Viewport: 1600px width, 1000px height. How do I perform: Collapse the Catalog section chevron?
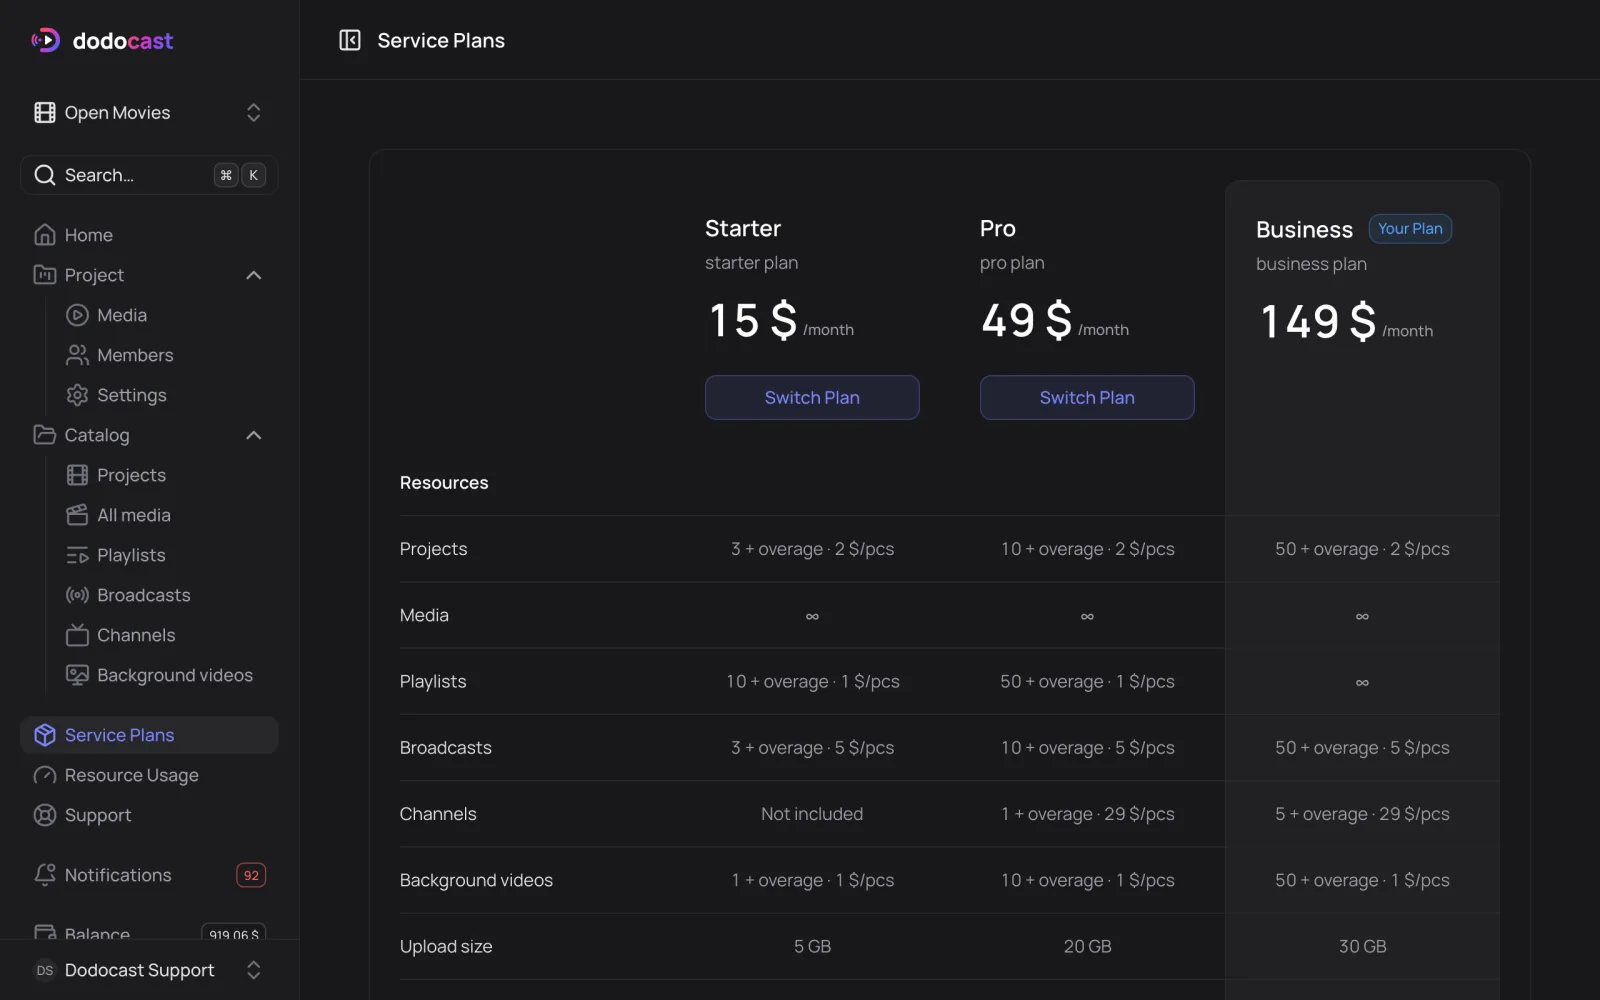254,435
